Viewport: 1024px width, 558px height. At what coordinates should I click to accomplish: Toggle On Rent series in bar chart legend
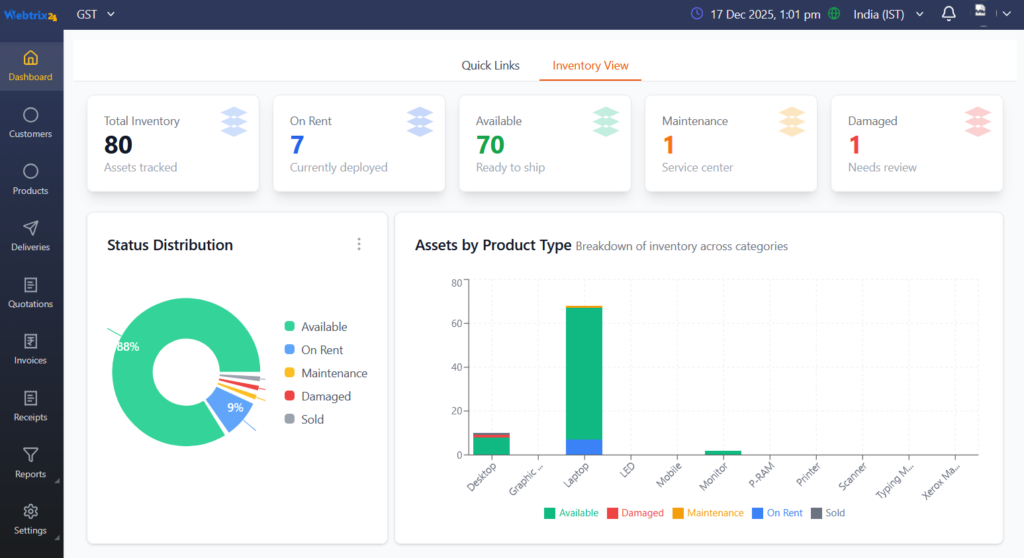tap(776, 513)
